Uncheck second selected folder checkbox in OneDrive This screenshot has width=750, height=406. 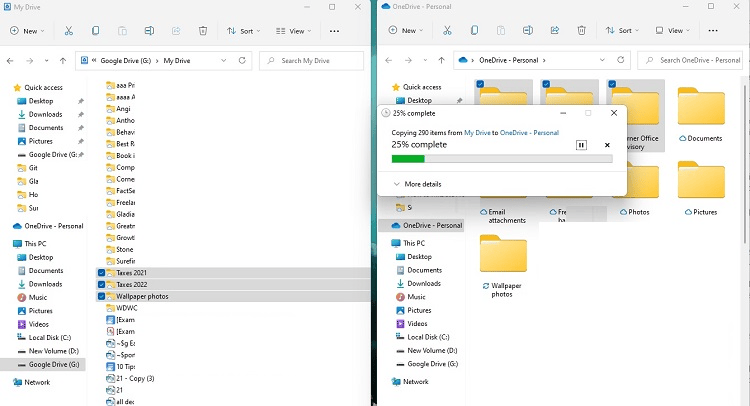click(x=546, y=84)
